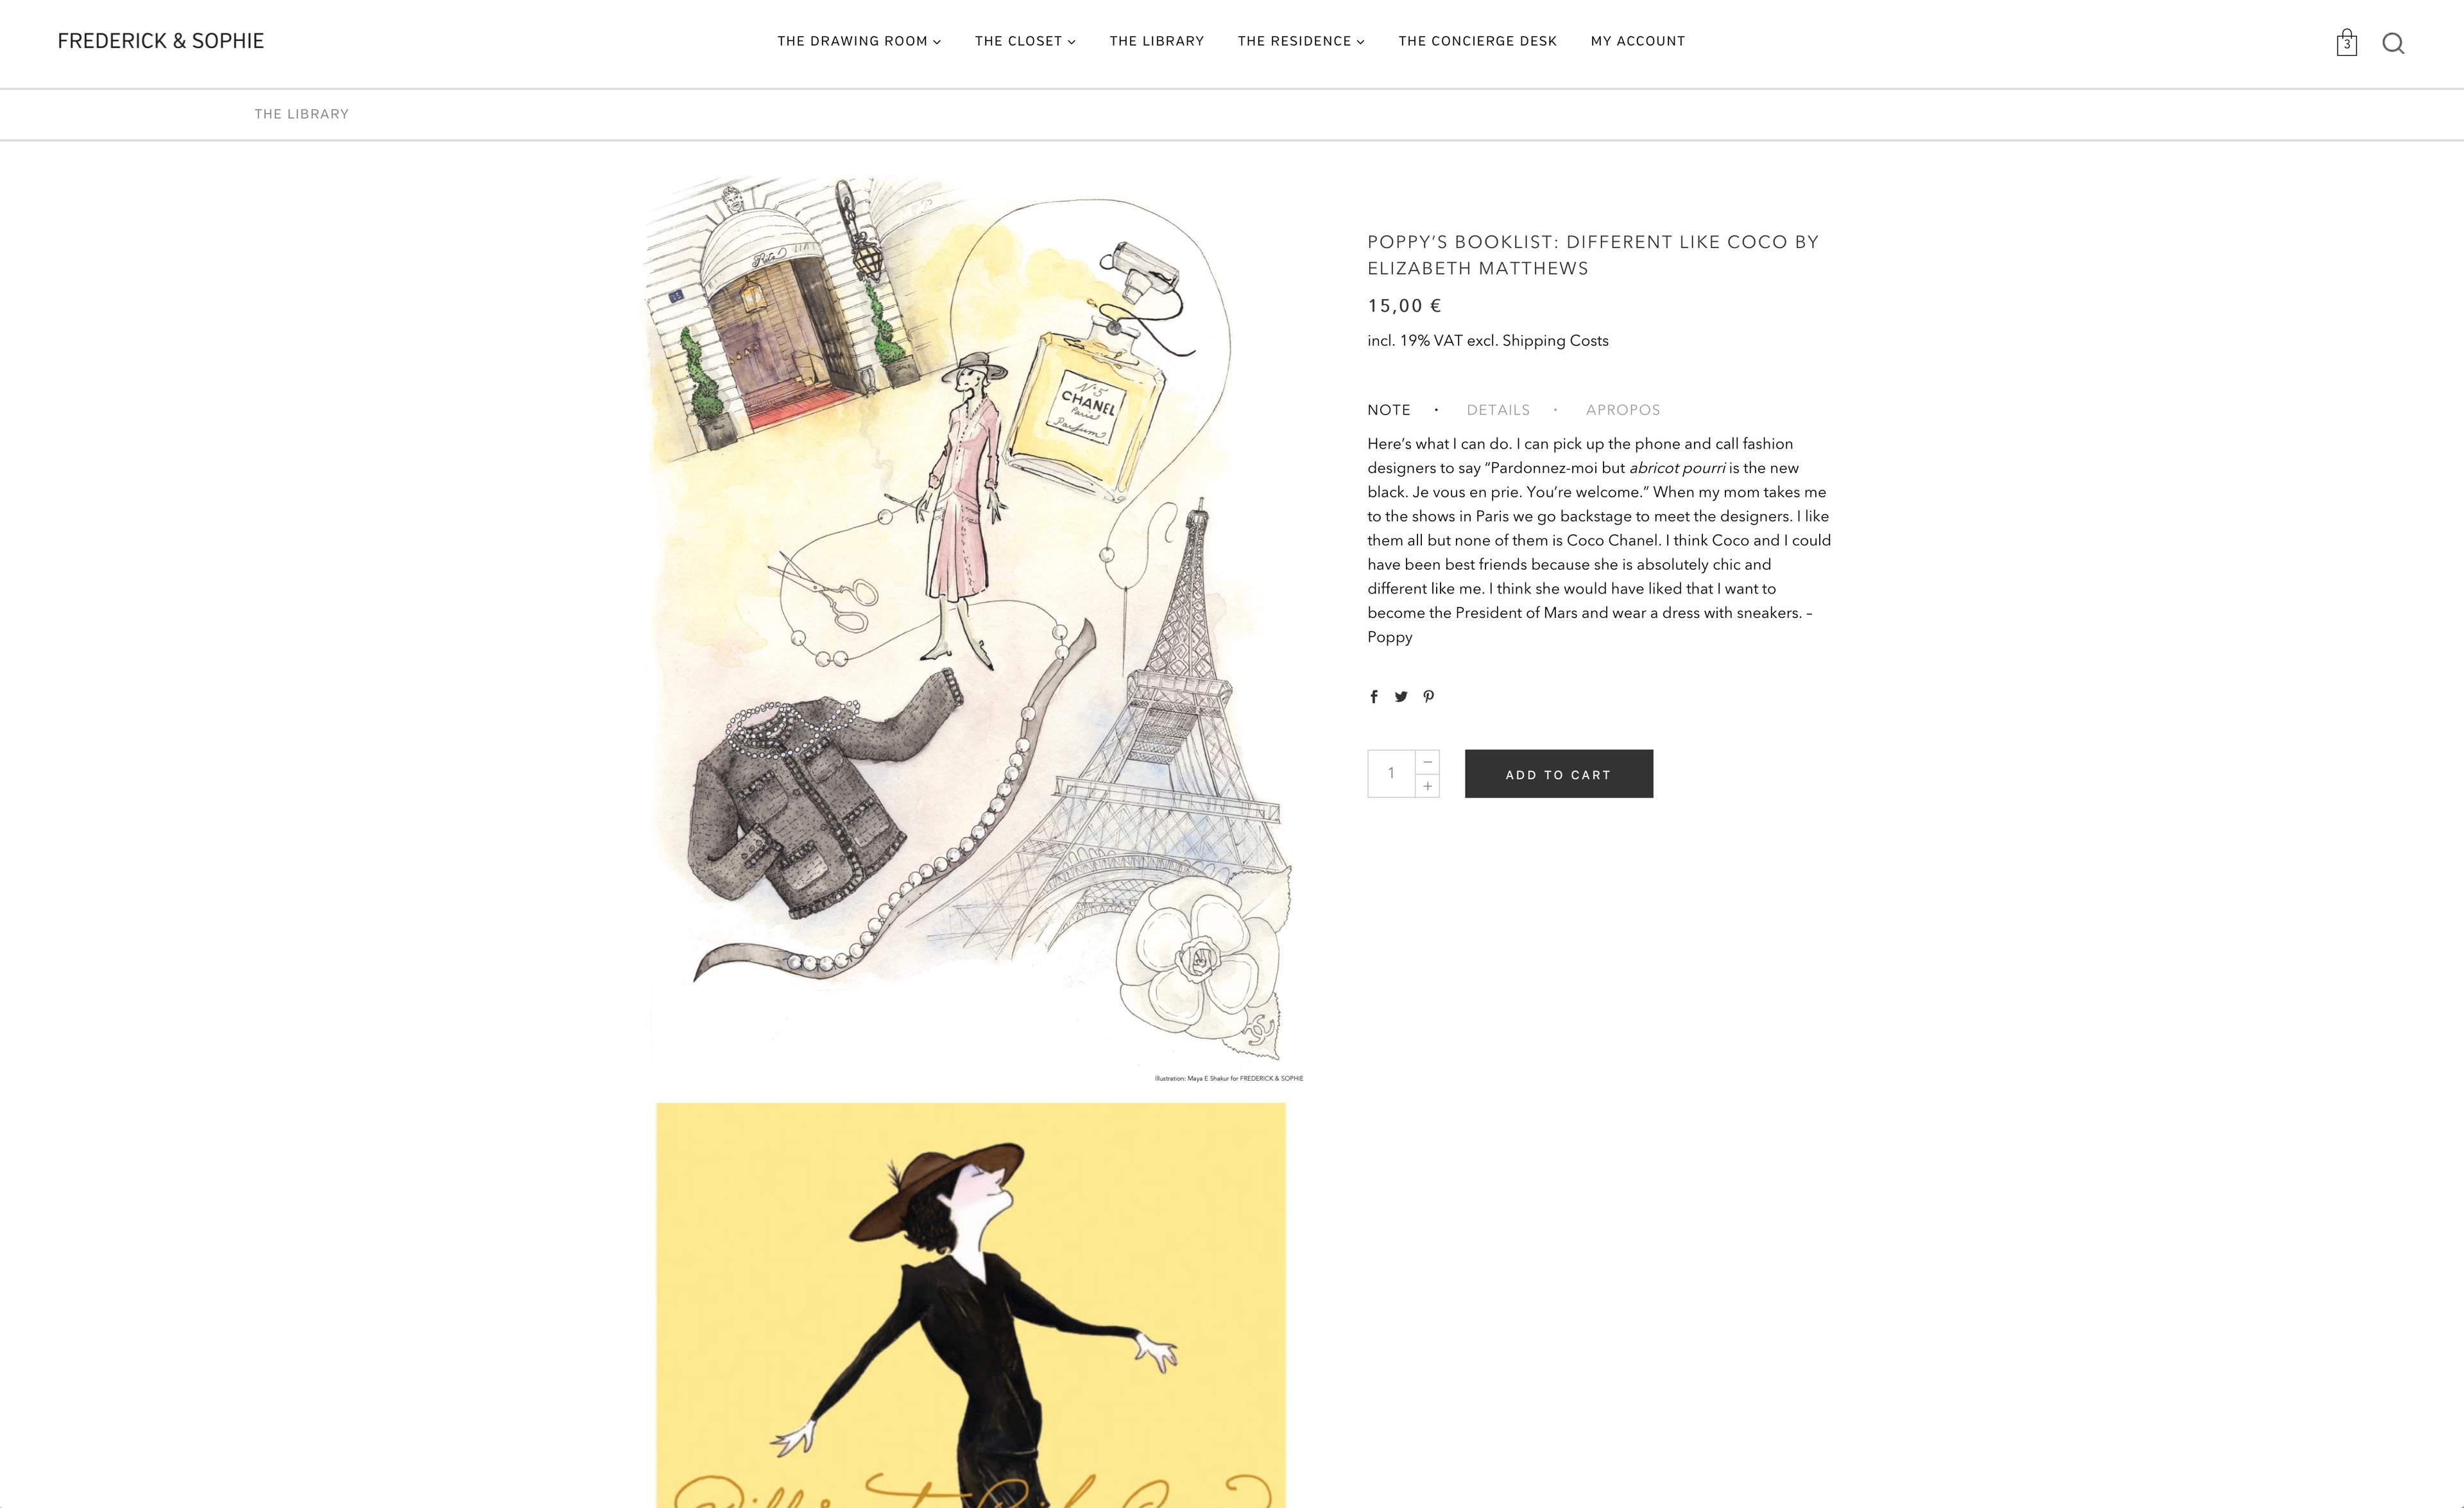This screenshot has width=2464, height=1508.
Task: Click the search magnifier icon
Action: [x=2393, y=43]
